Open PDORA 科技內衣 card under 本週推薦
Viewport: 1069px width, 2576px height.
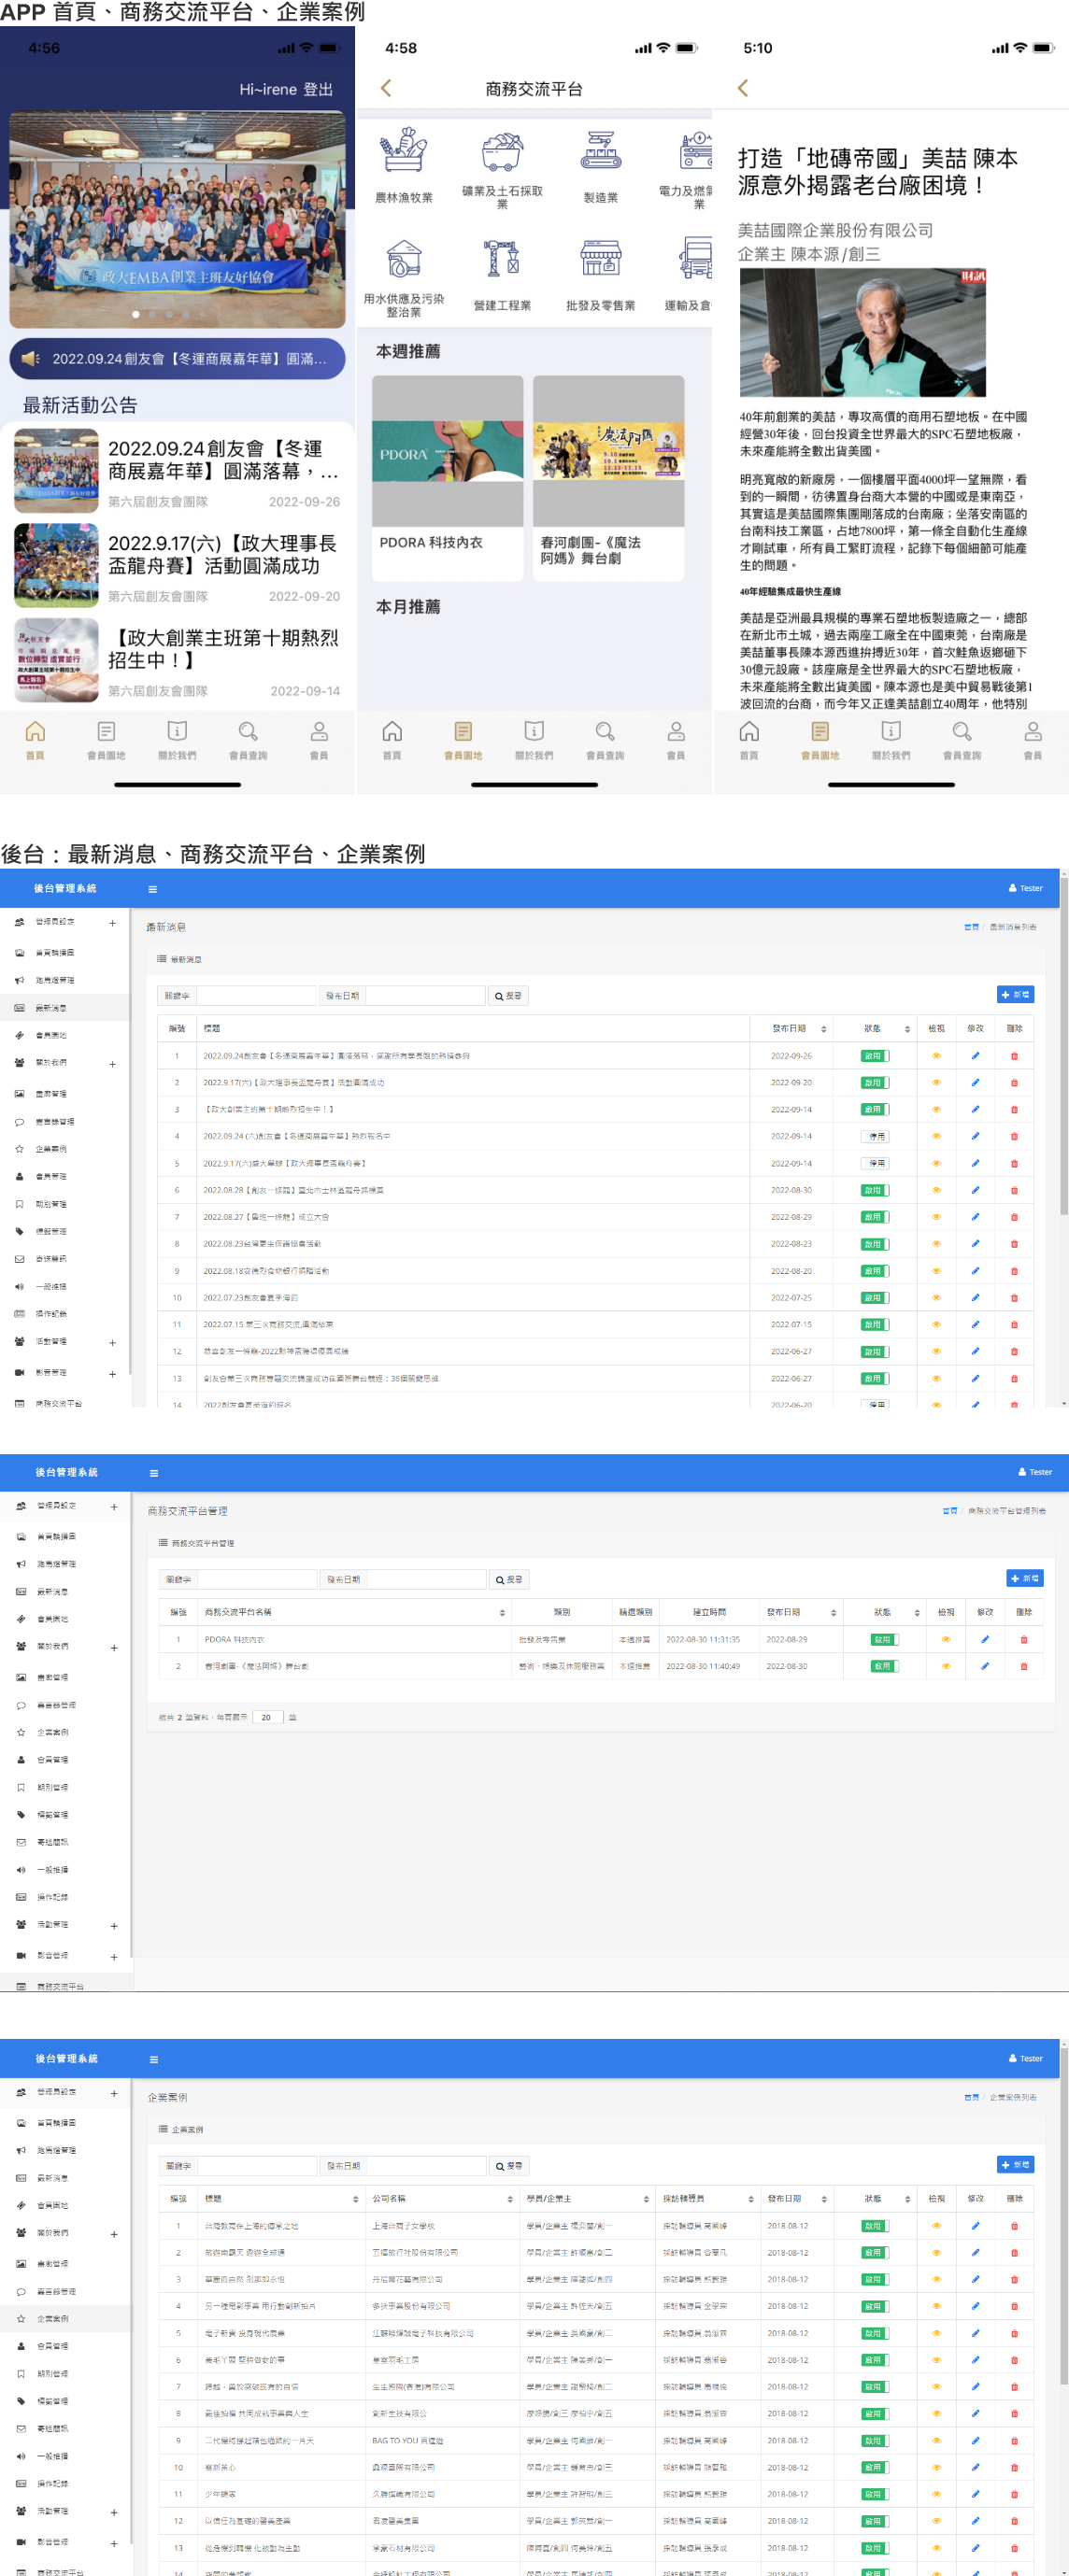pos(447,478)
